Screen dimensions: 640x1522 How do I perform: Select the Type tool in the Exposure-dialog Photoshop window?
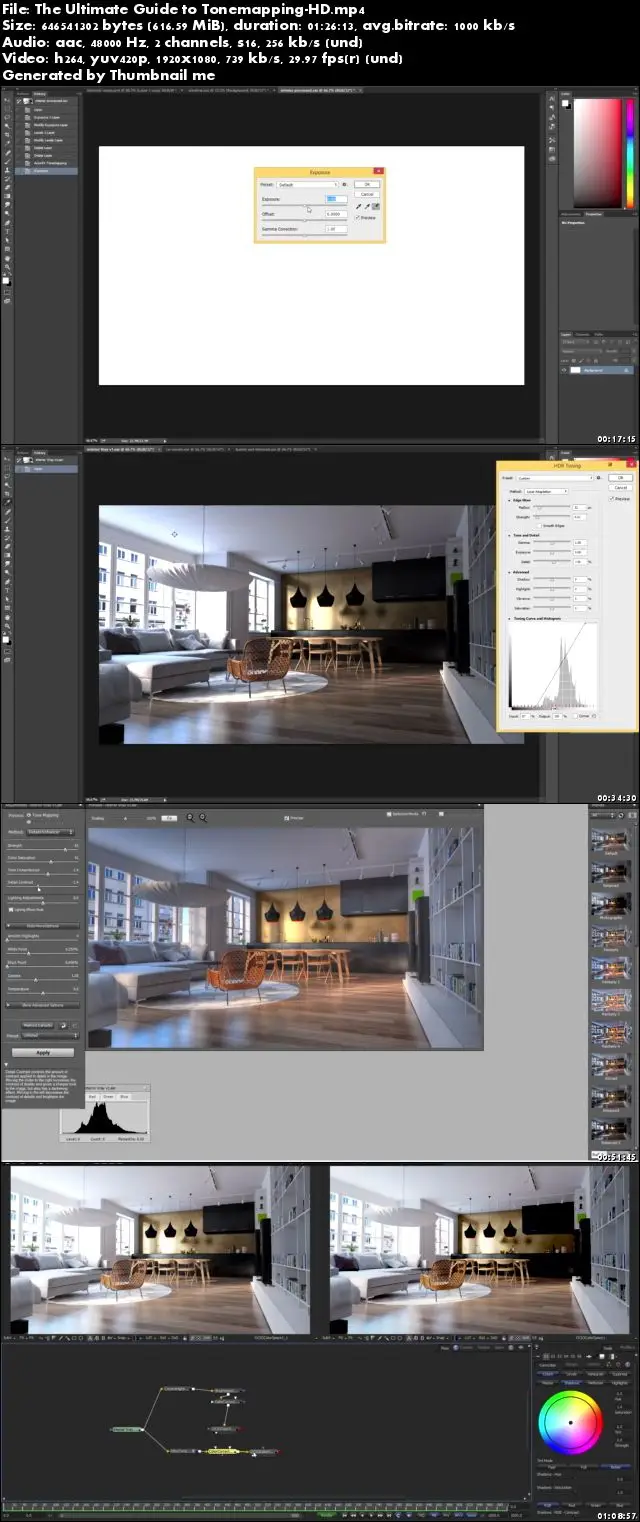[7, 231]
